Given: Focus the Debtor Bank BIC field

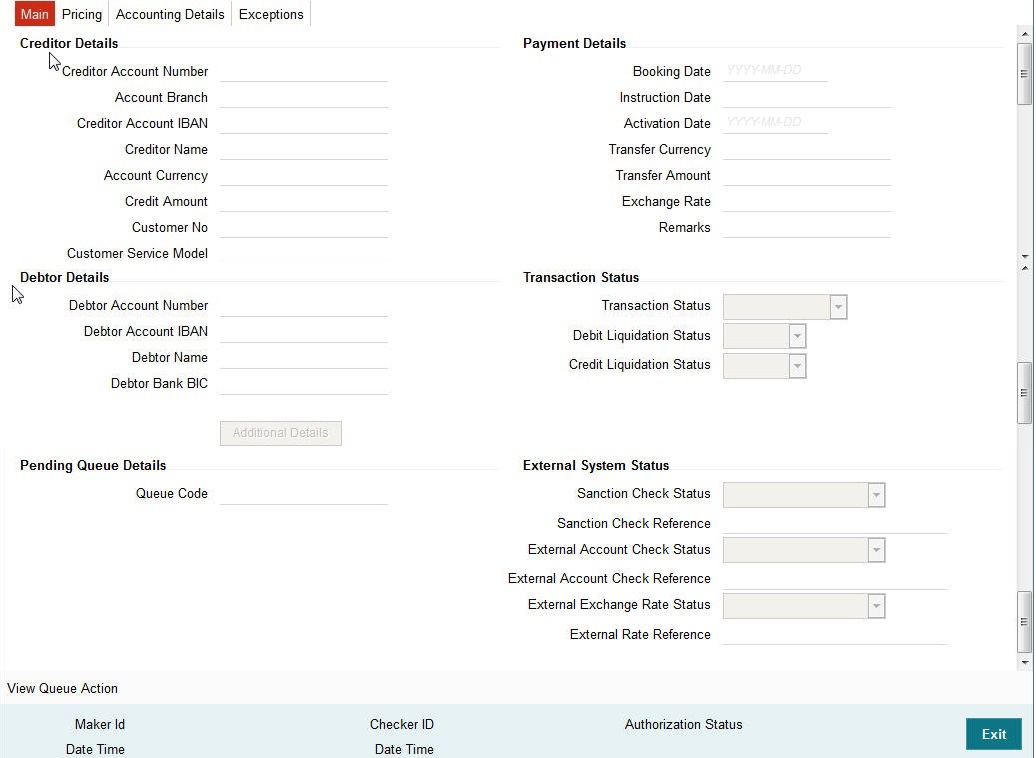Looking at the screenshot, I should pos(304,383).
